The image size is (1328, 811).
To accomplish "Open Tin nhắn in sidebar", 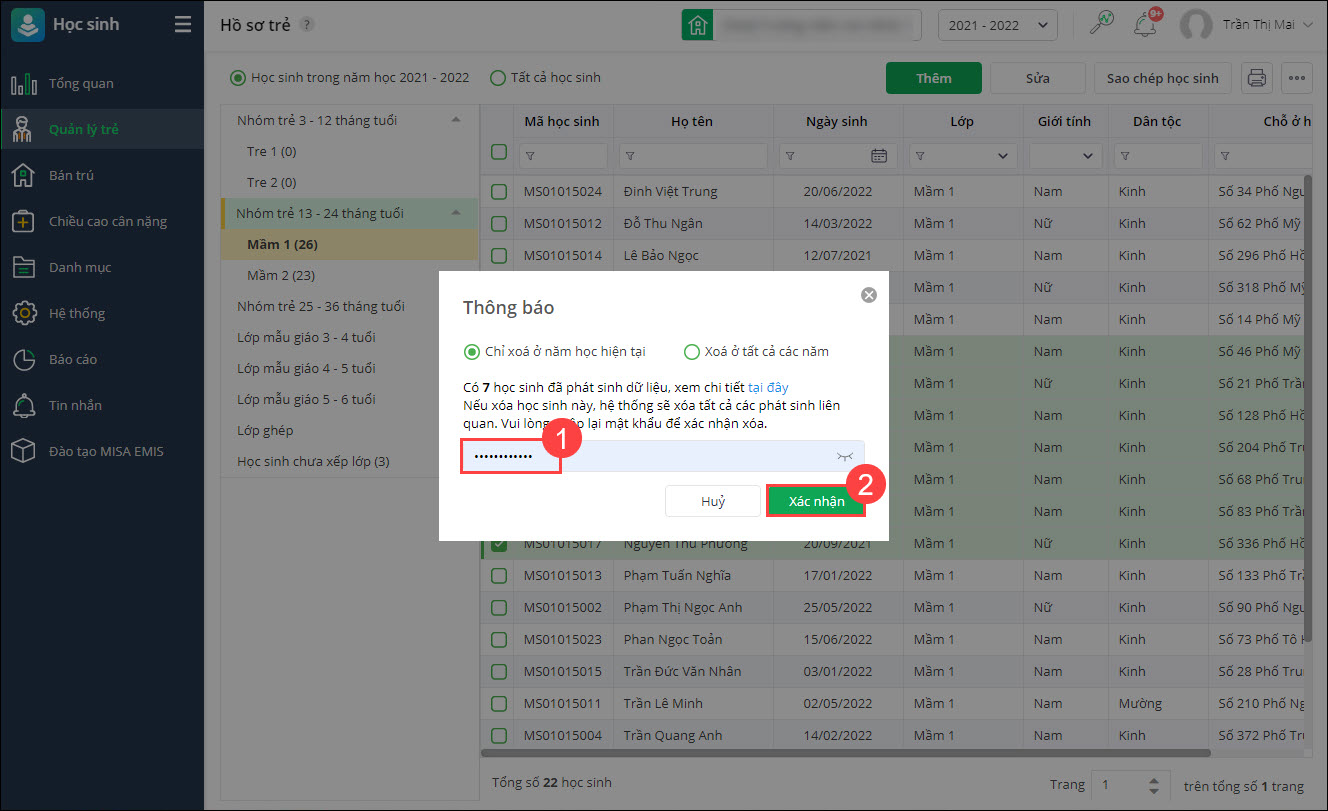I will (102, 405).
